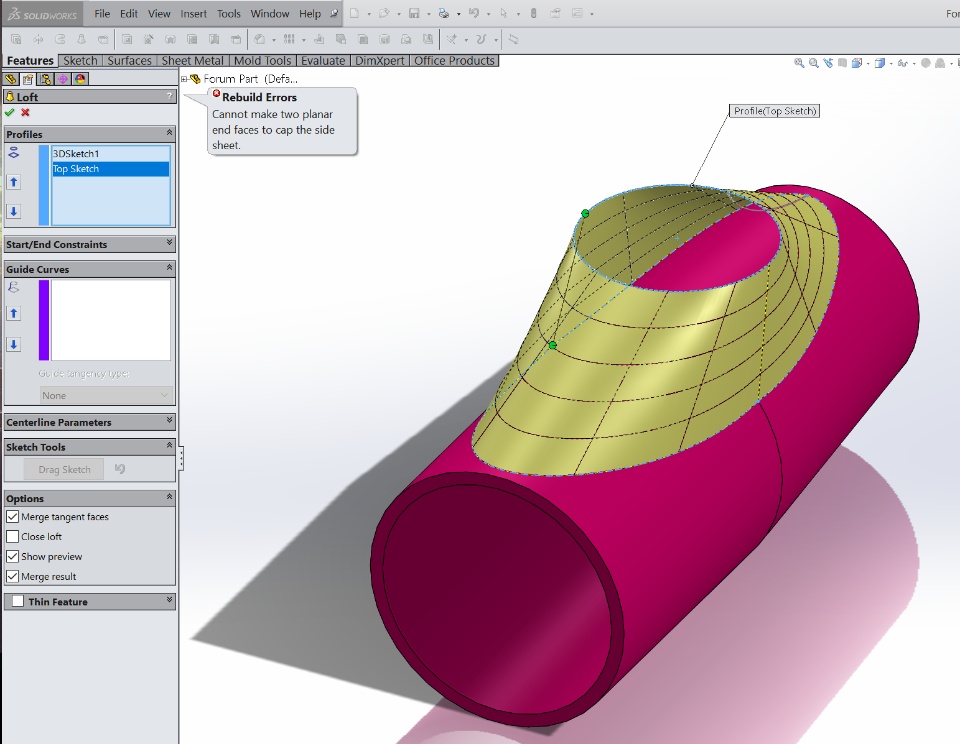960x744 pixels.
Task: Move guide curve up arrow
Action: pyautogui.click(x=14, y=314)
